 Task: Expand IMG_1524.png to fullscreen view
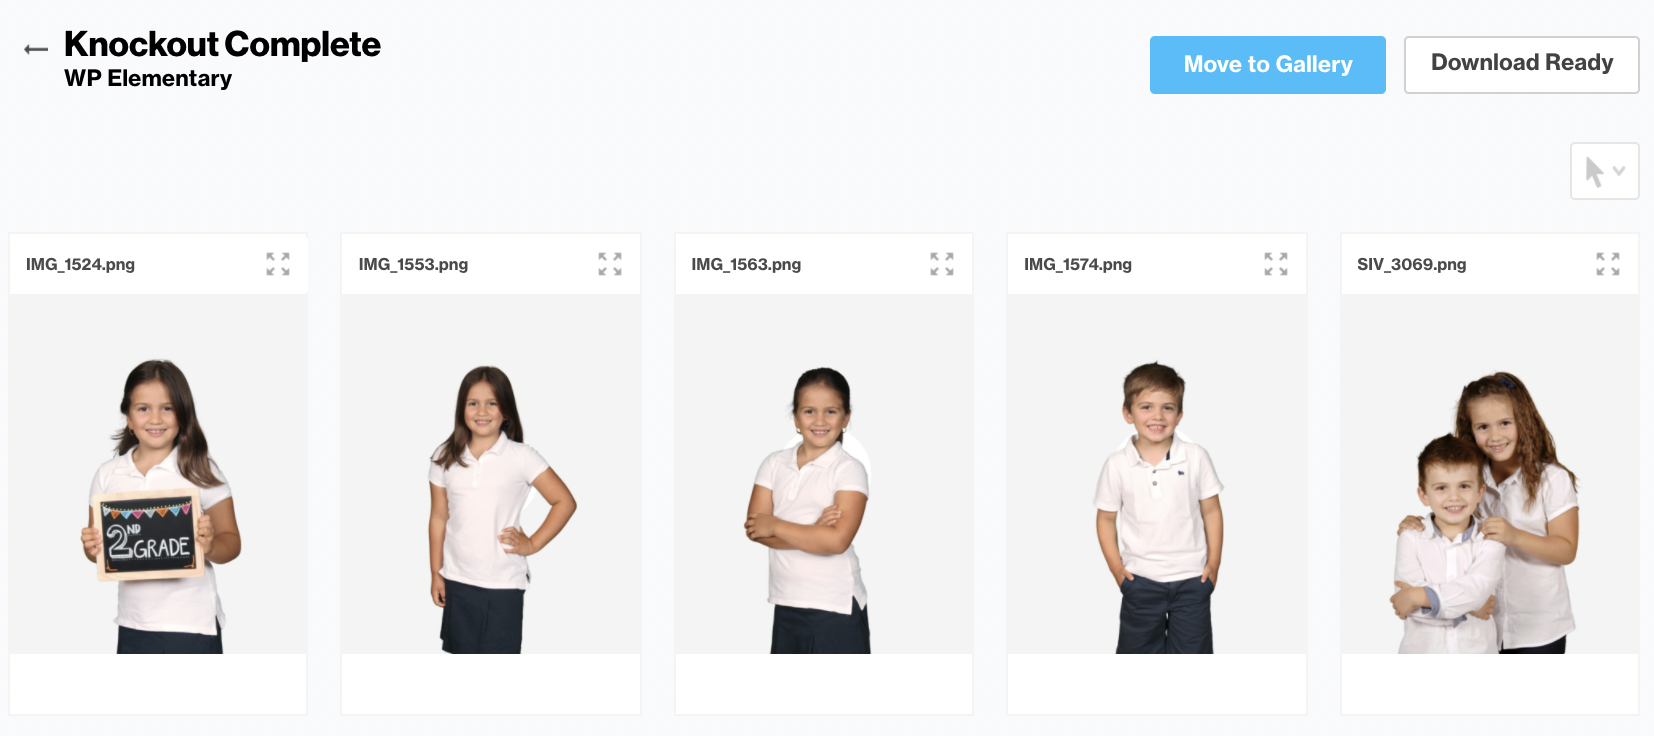pyautogui.click(x=278, y=264)
